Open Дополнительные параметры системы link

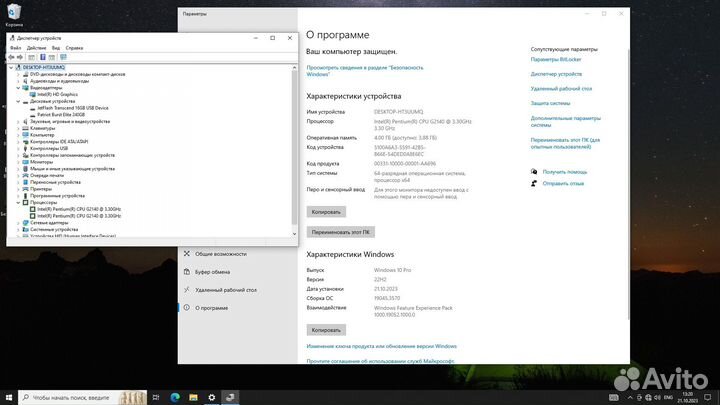point(565,121)
